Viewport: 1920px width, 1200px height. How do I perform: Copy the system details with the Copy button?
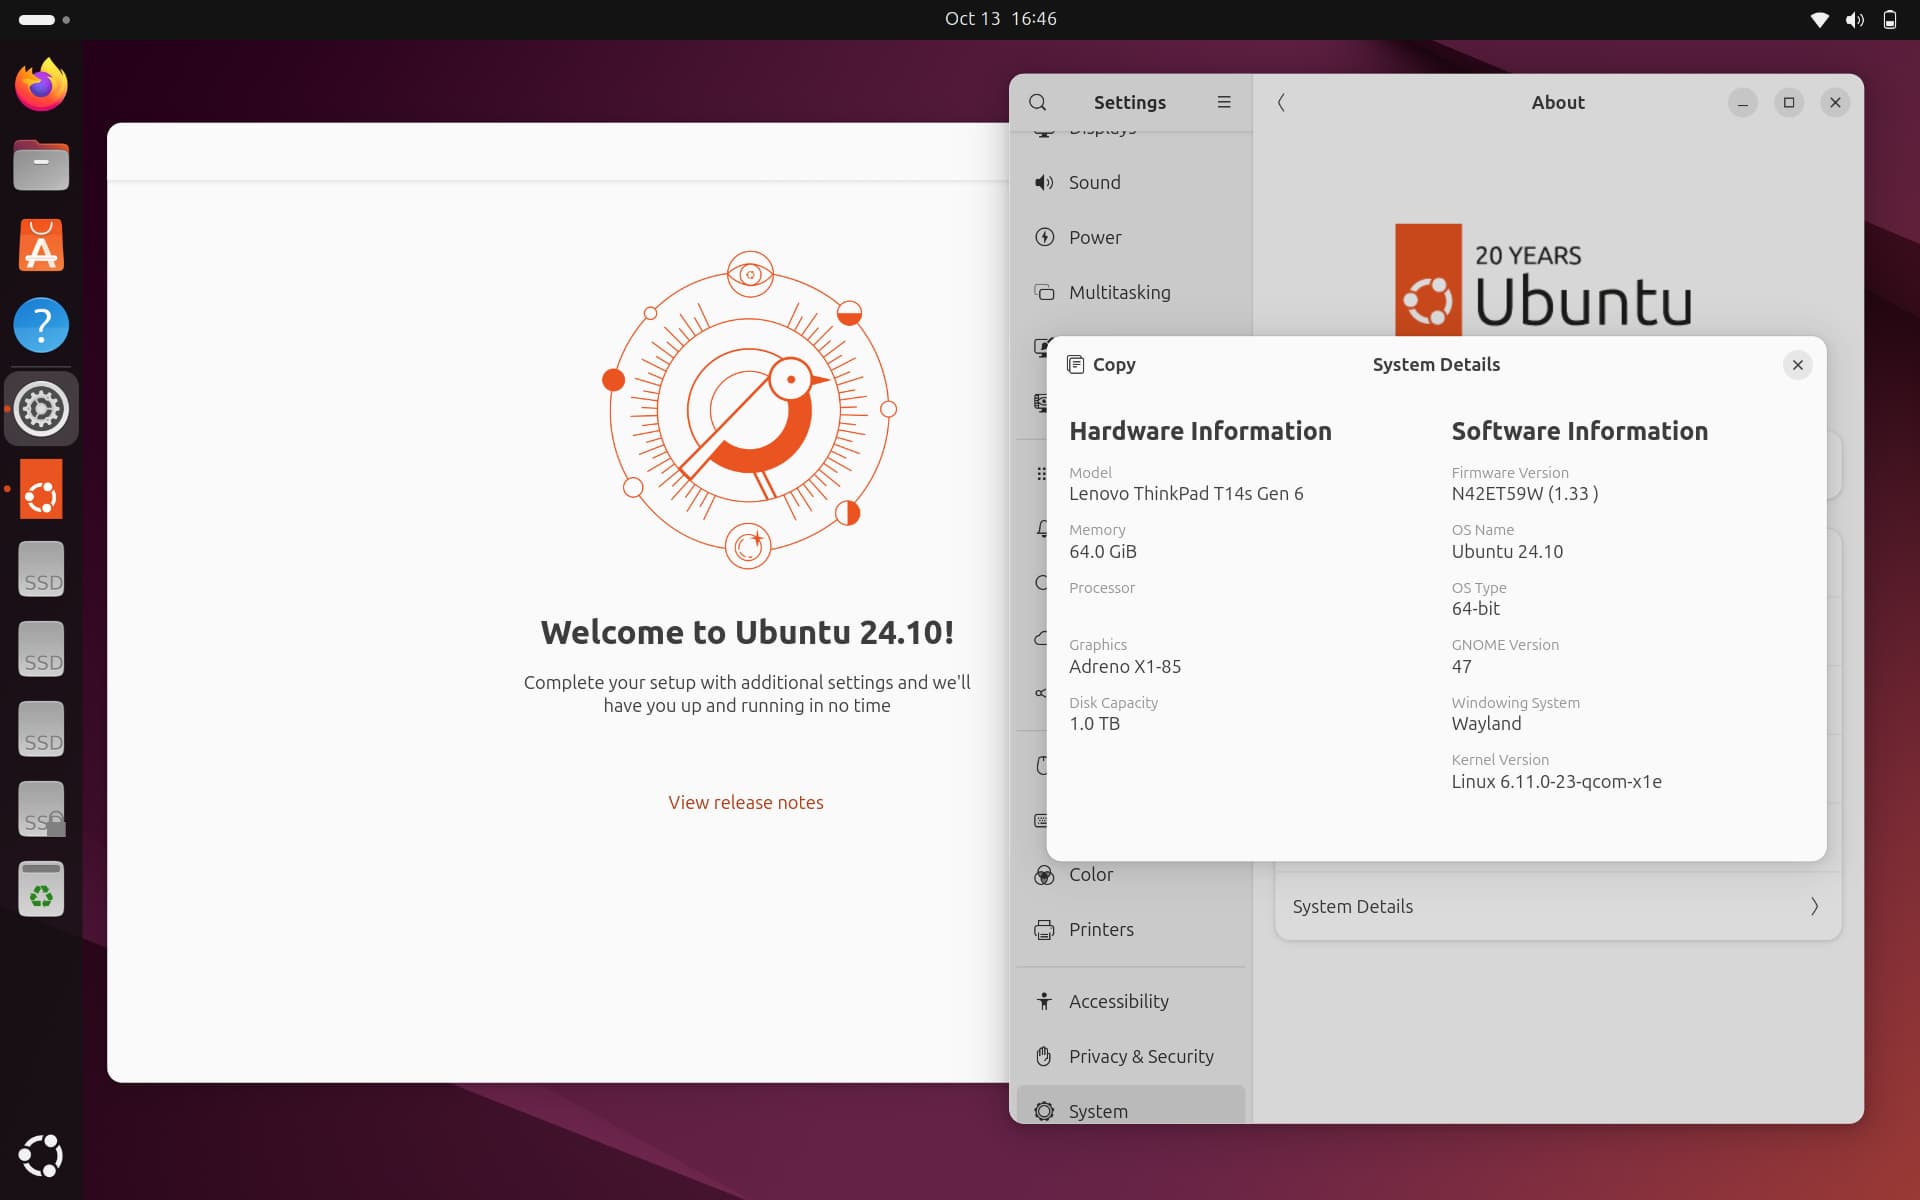click(x=1101, y=364)
